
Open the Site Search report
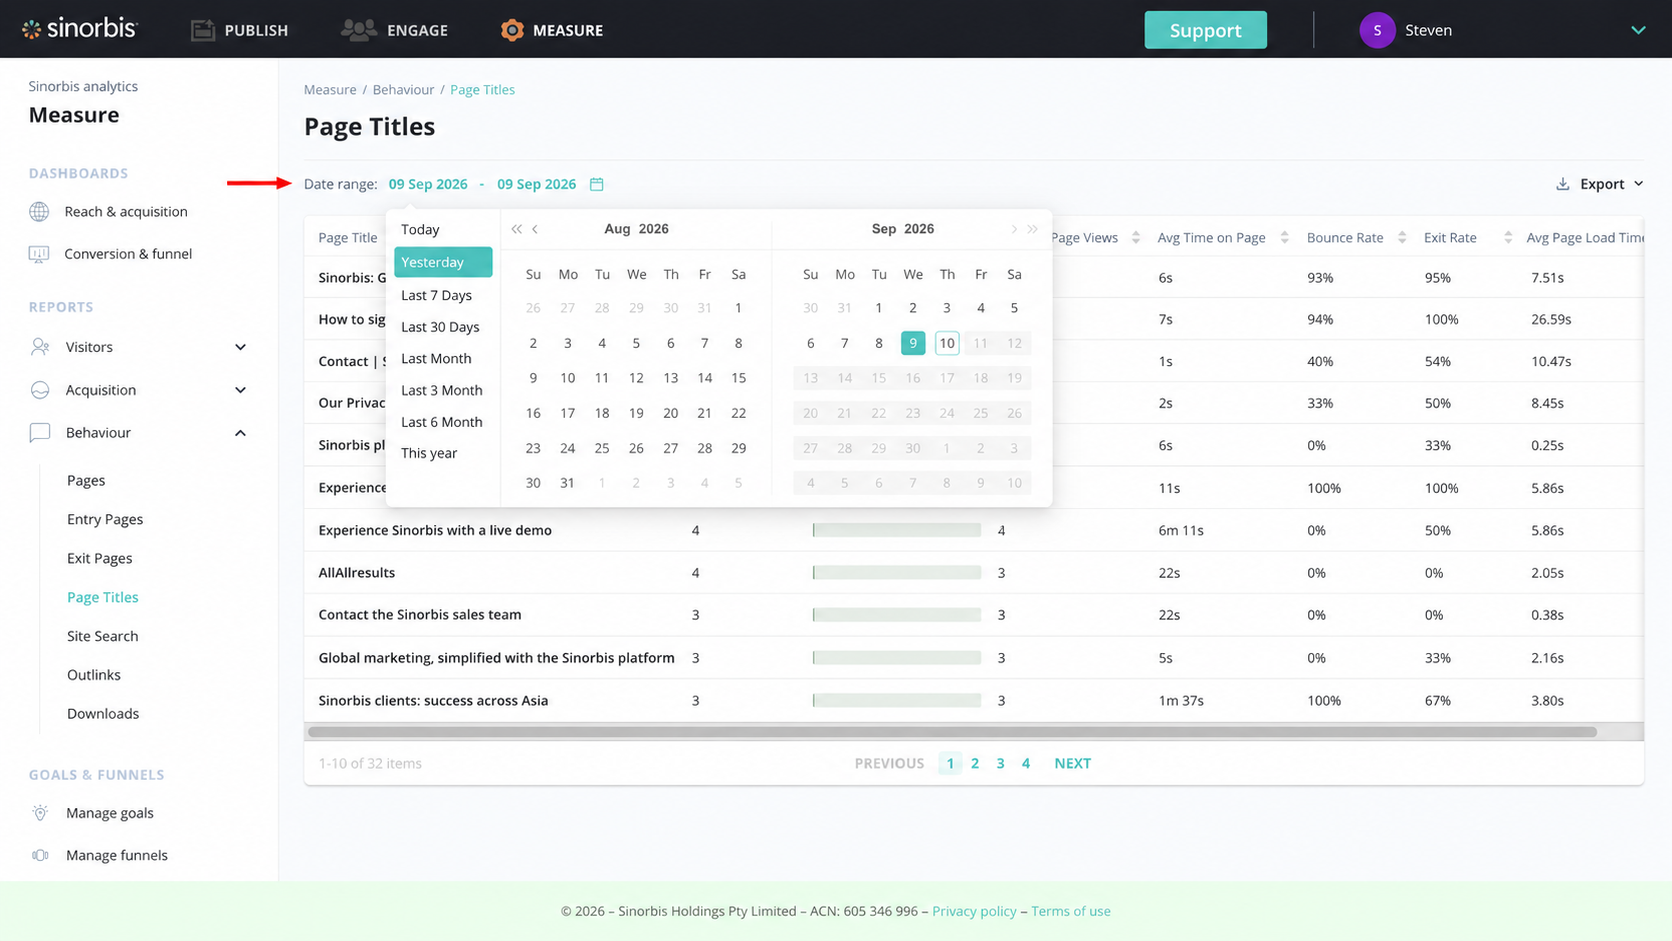(x=103, y=636)
